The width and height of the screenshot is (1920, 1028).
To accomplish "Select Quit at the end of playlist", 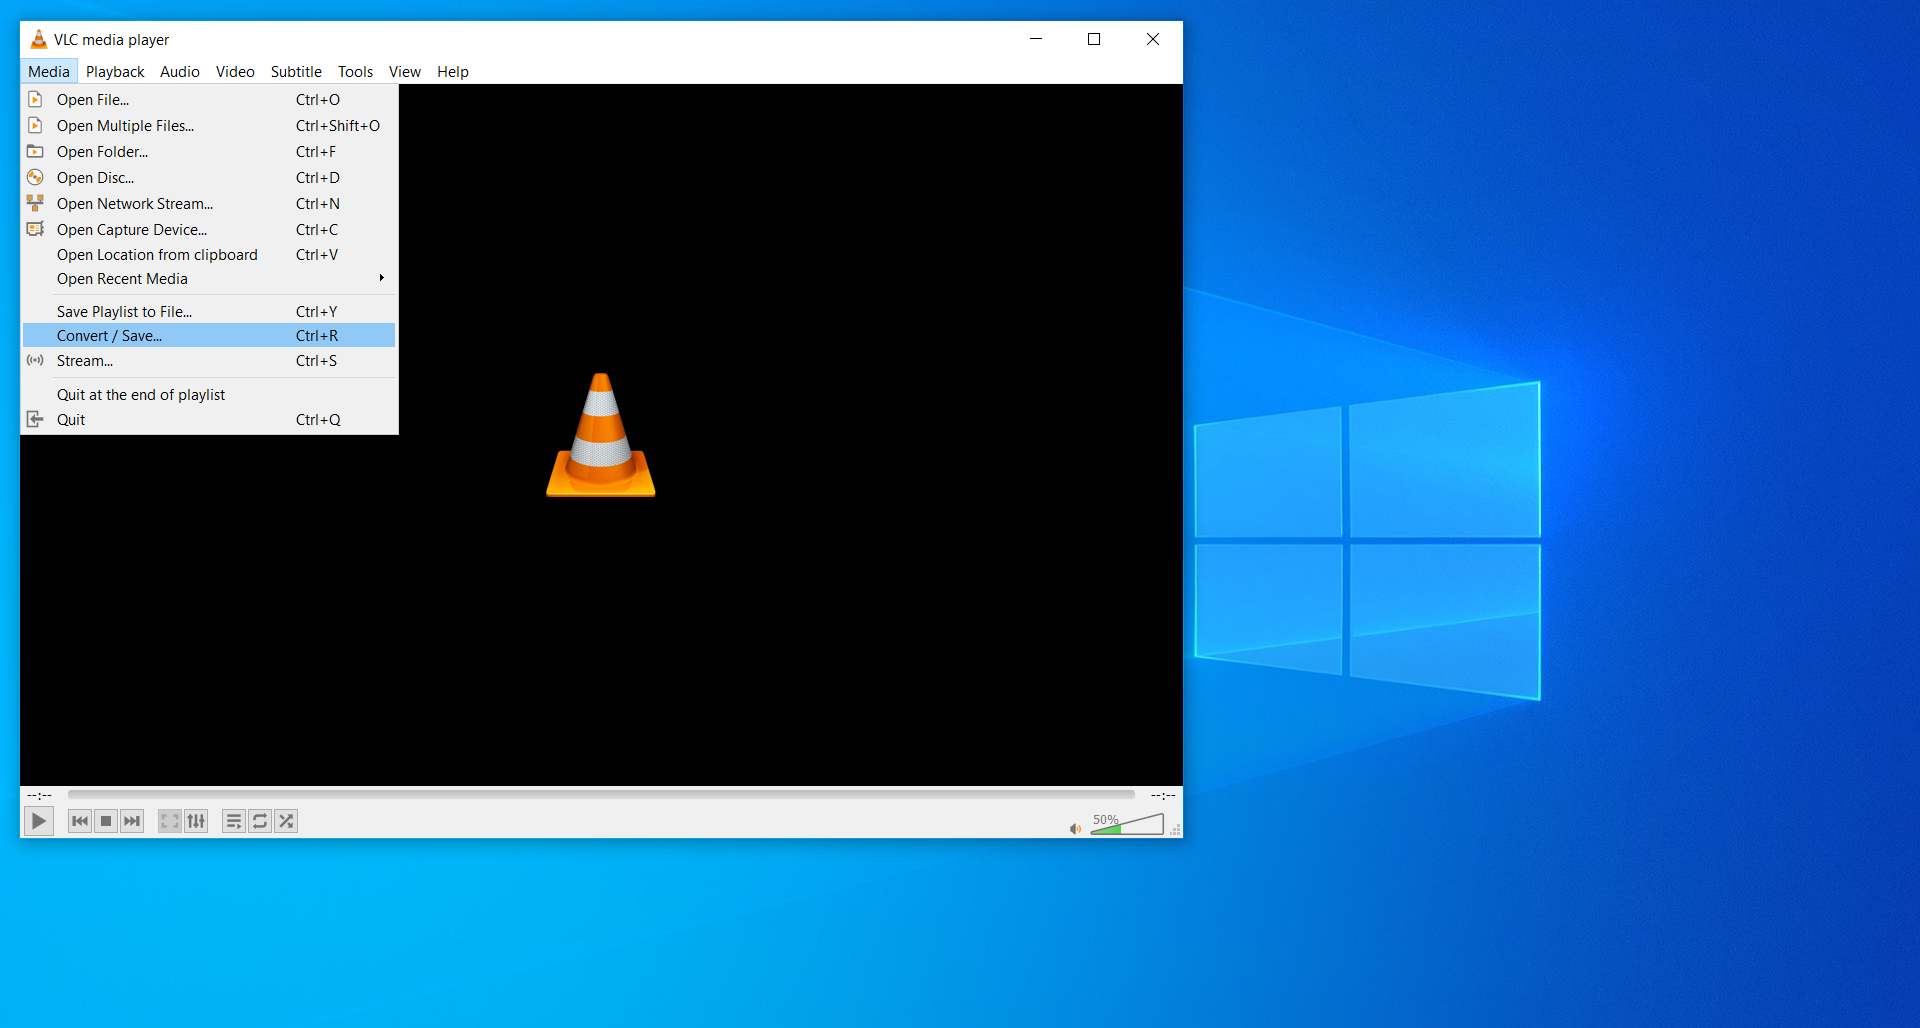I will point(141,395).
